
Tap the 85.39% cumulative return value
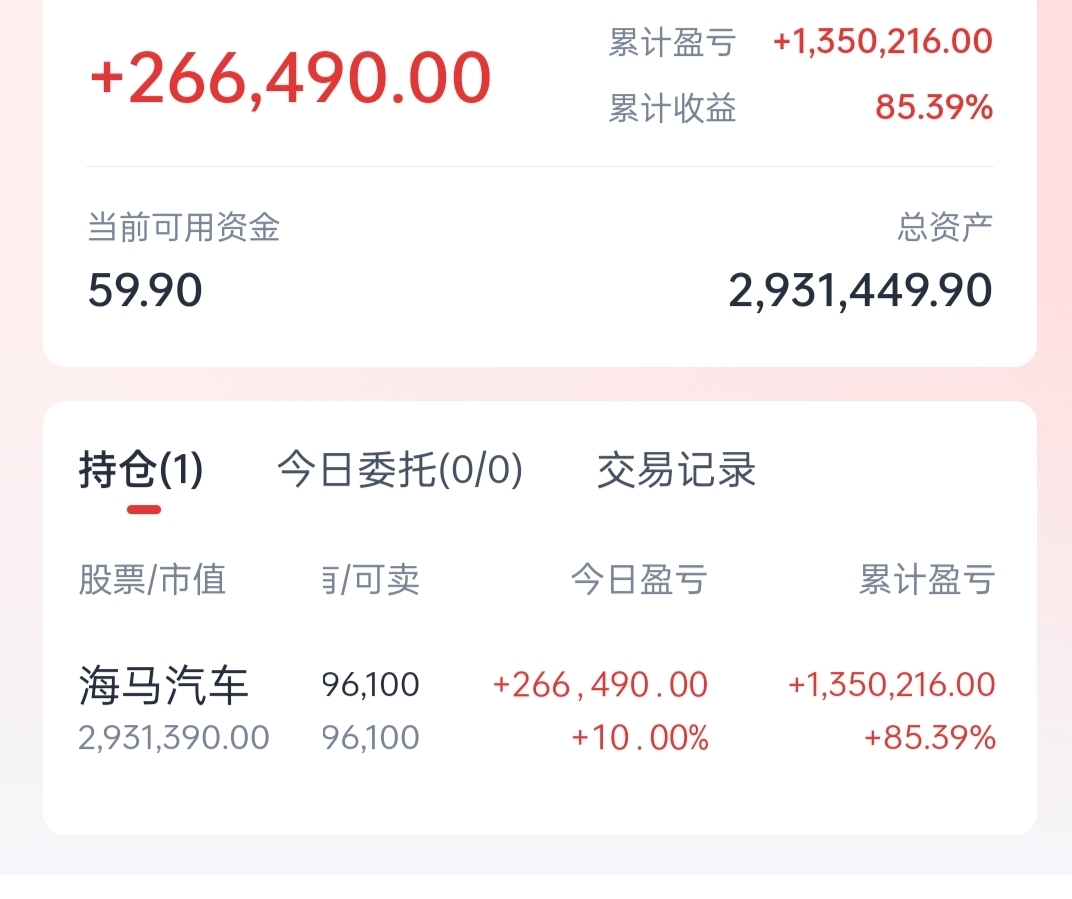click(934, 107)
